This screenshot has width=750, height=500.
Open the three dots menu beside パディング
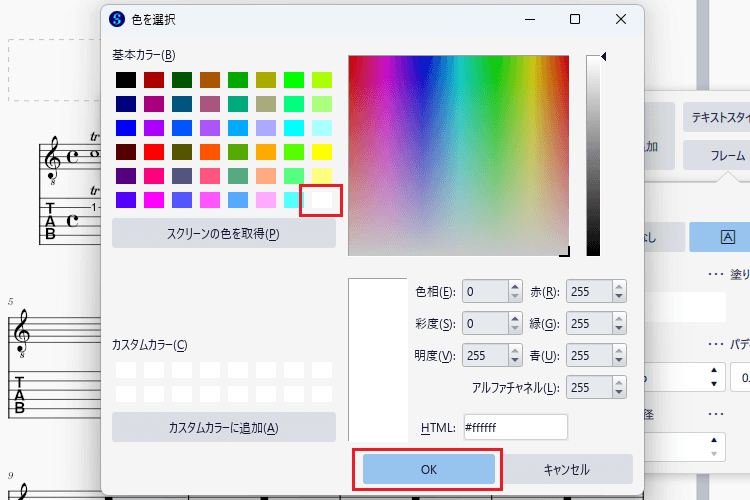click(x=716, y=344)
